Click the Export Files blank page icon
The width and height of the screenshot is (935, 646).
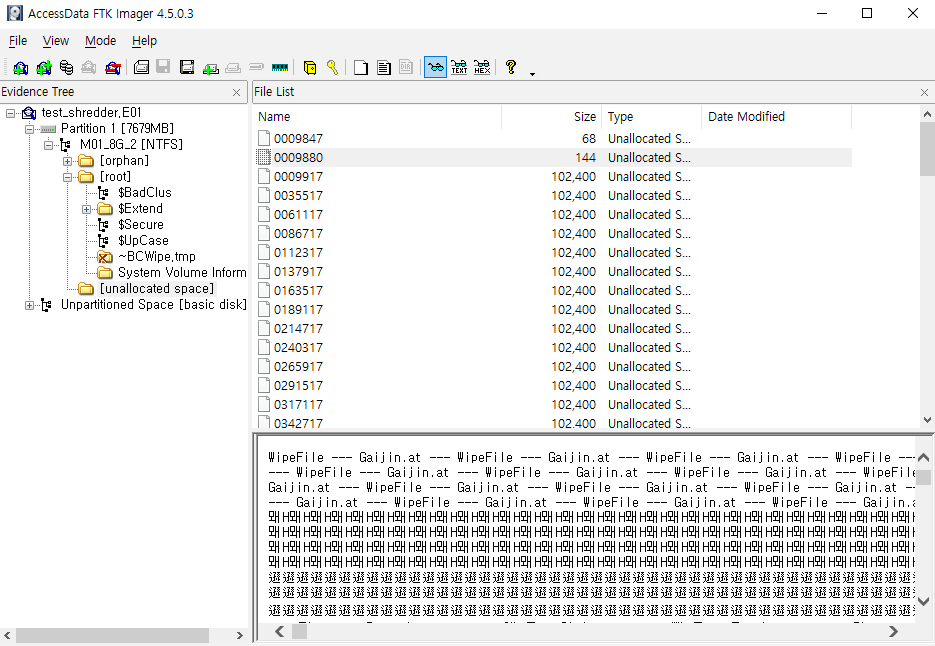point(361,67)
